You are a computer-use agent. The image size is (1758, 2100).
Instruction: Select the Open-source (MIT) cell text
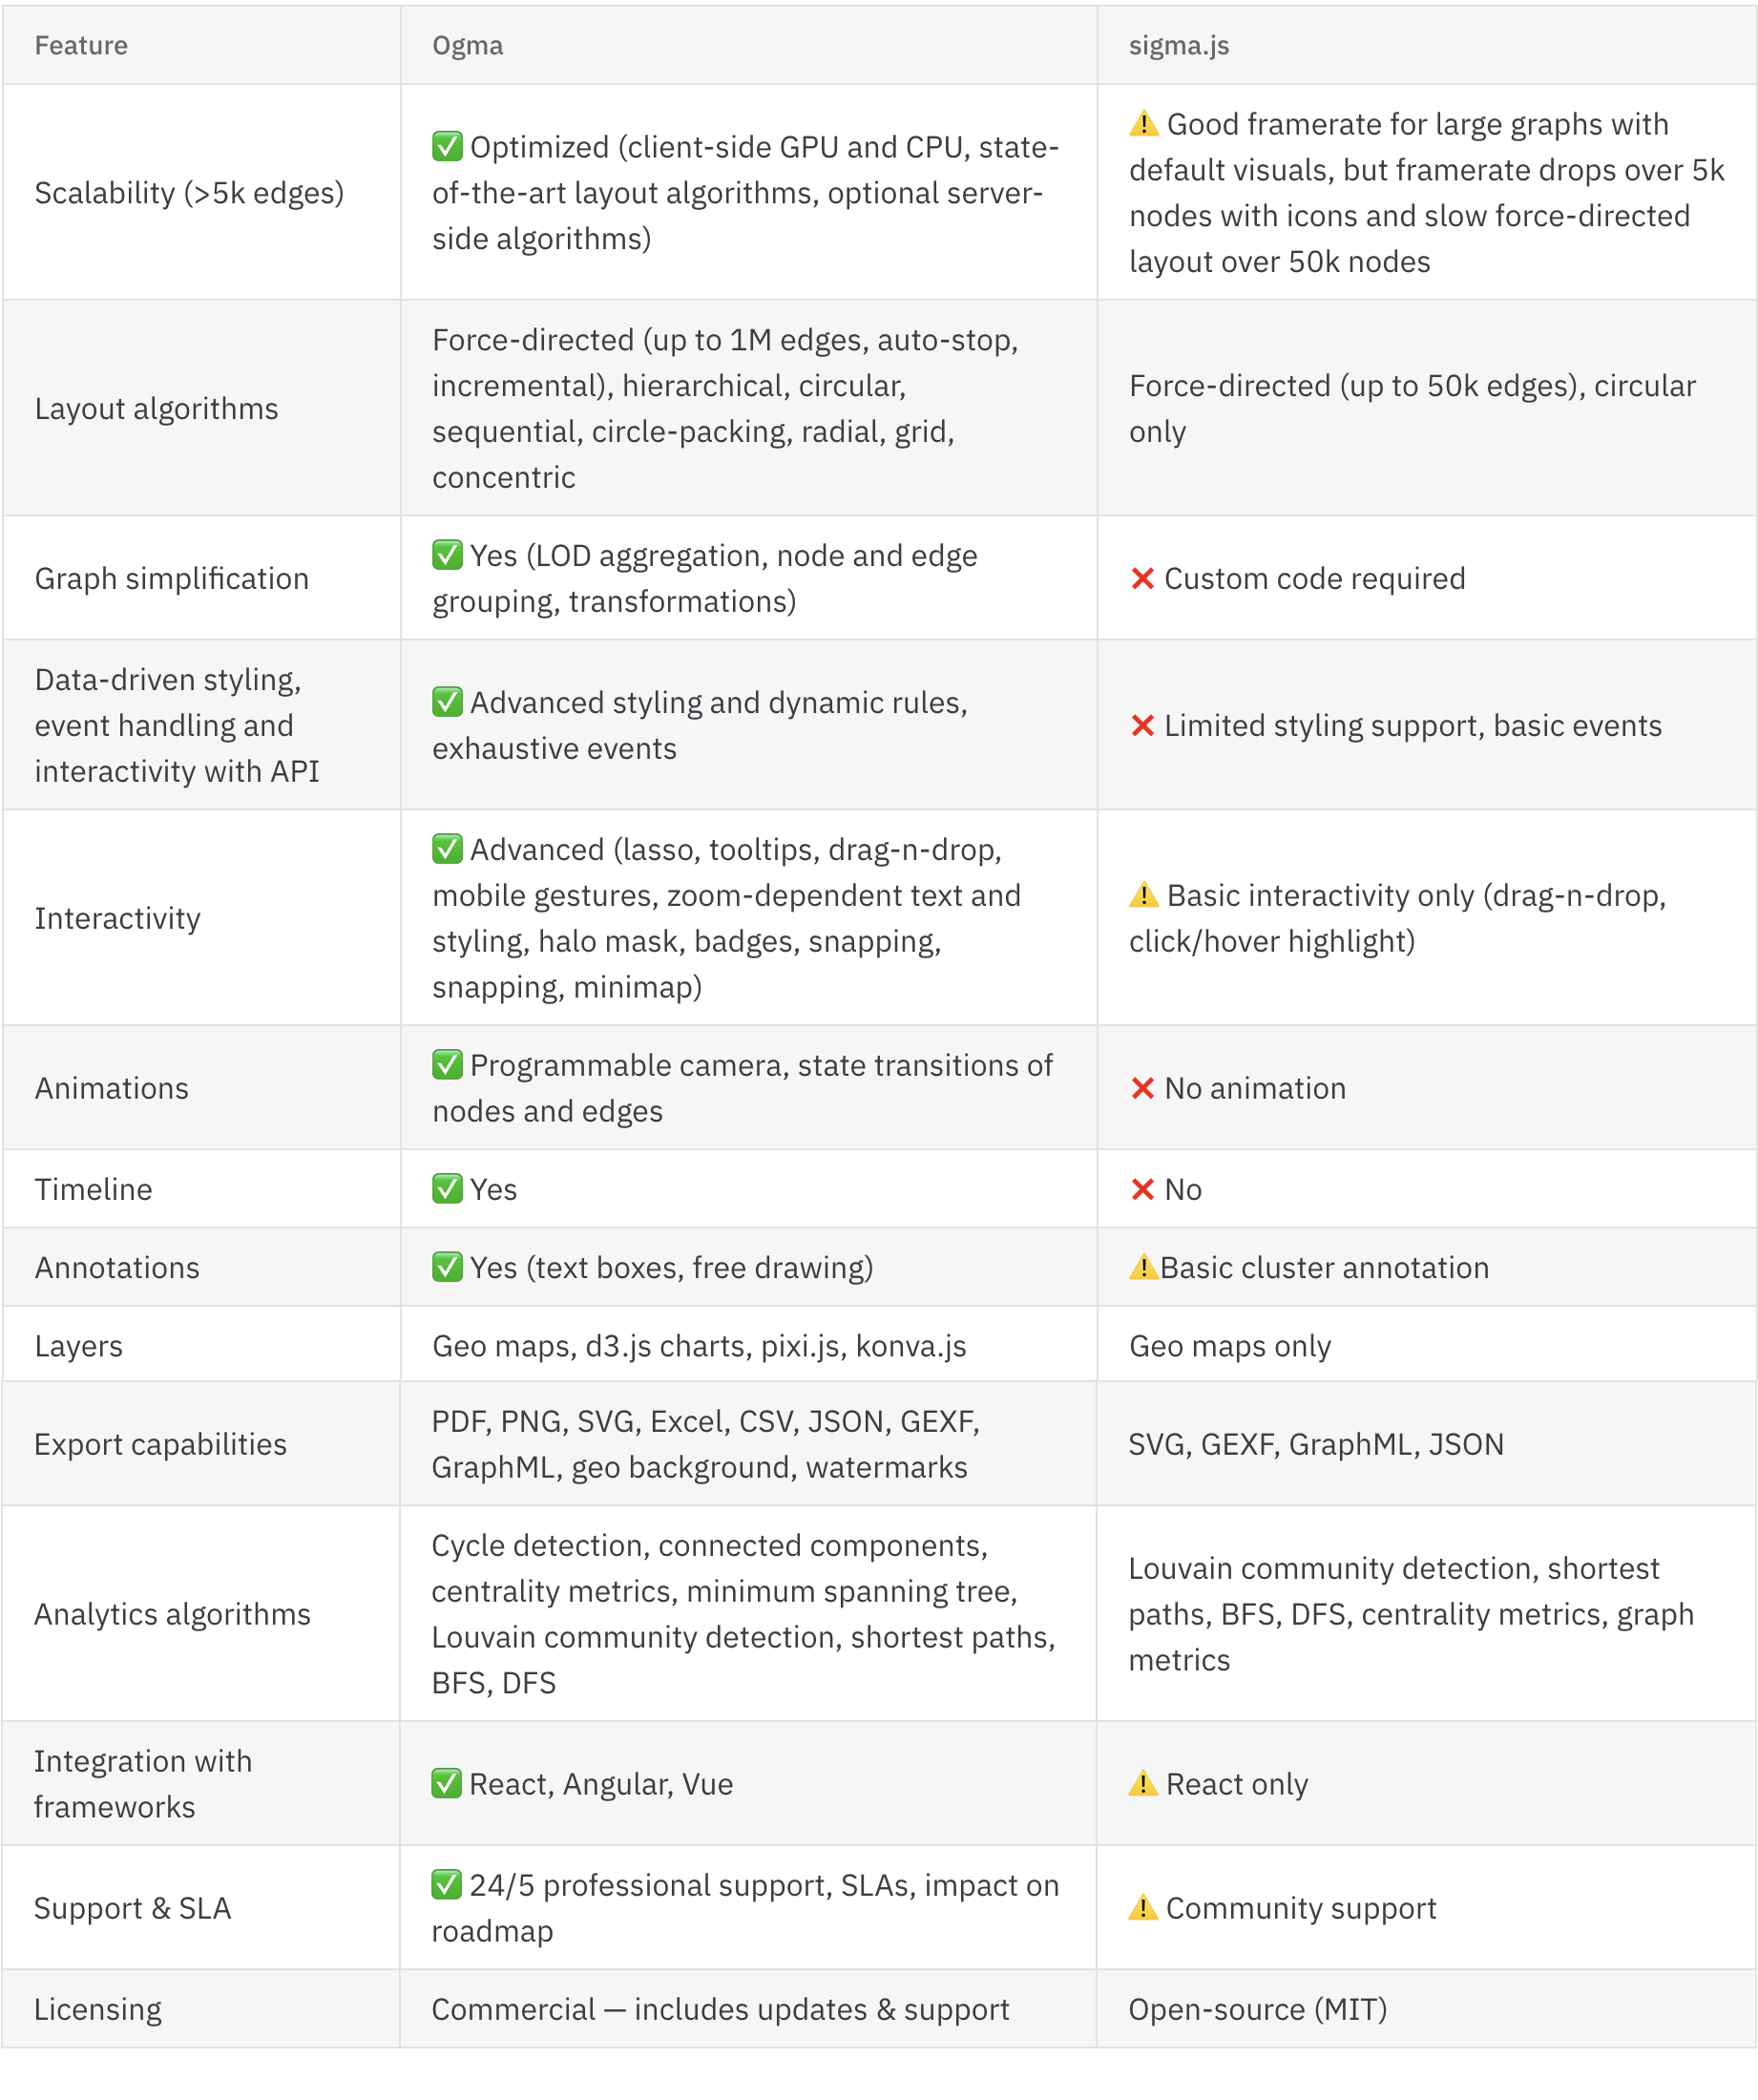[x=1257, y=2009]
